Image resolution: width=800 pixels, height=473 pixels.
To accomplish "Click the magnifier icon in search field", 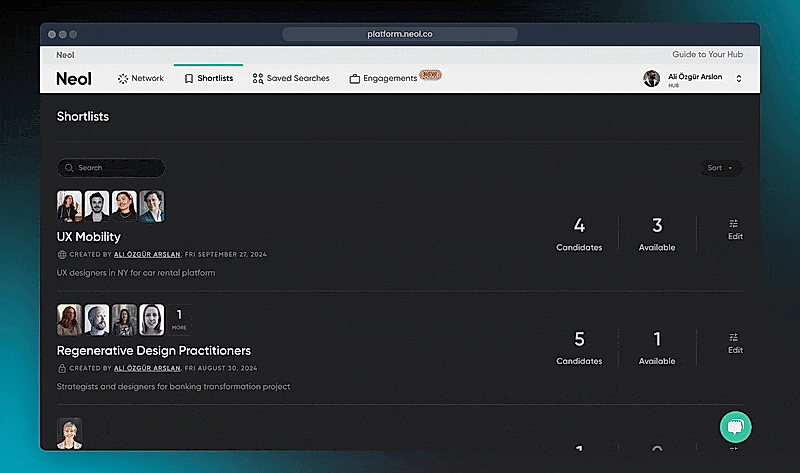I will point(69,168).
